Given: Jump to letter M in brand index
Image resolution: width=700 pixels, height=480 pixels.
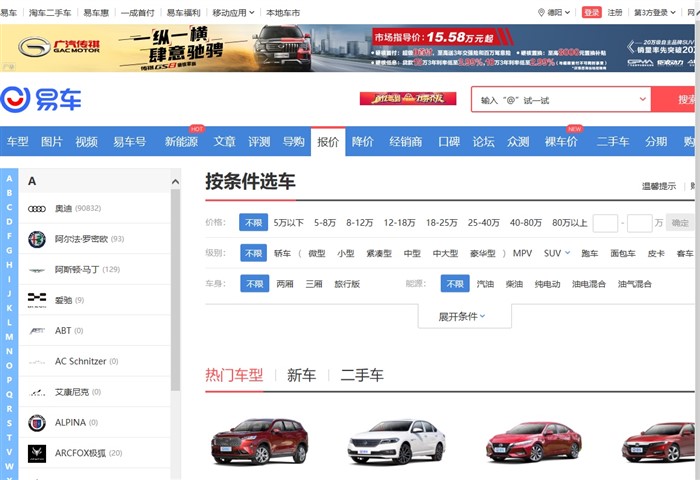Looking at the screenshot, I should (9, 337).
